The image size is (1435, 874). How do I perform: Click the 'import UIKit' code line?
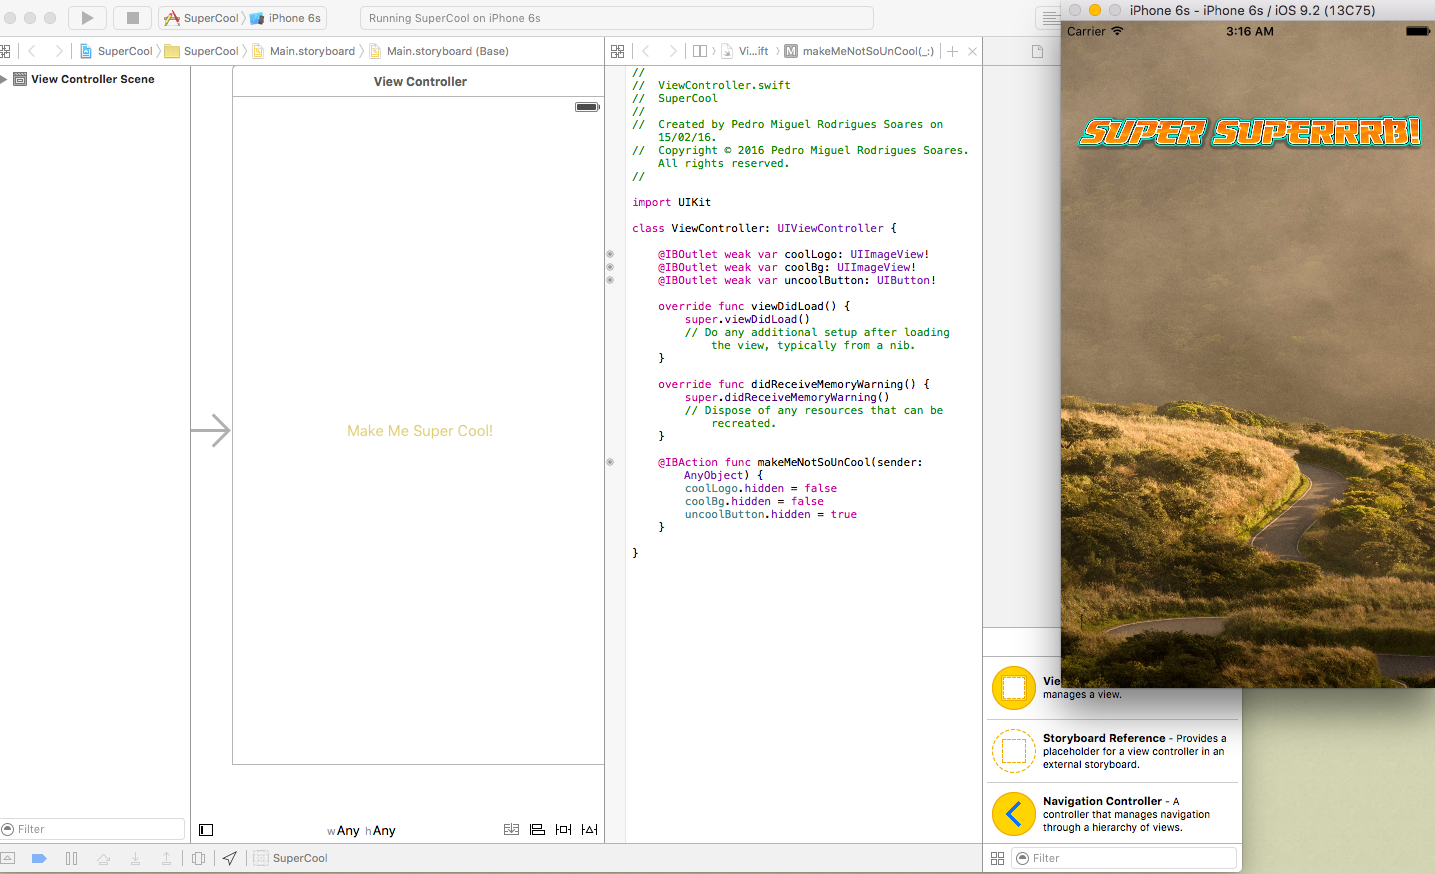[x=672, y=202]
